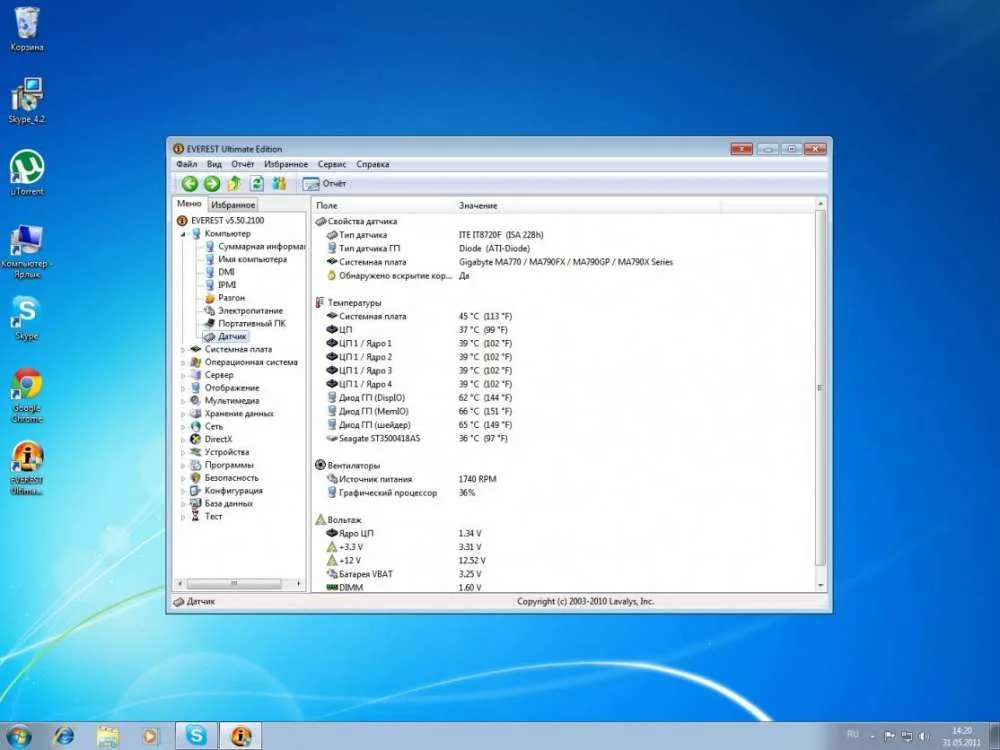Open the EVEREST Ultimate desktop shortcut

(27, 469)
